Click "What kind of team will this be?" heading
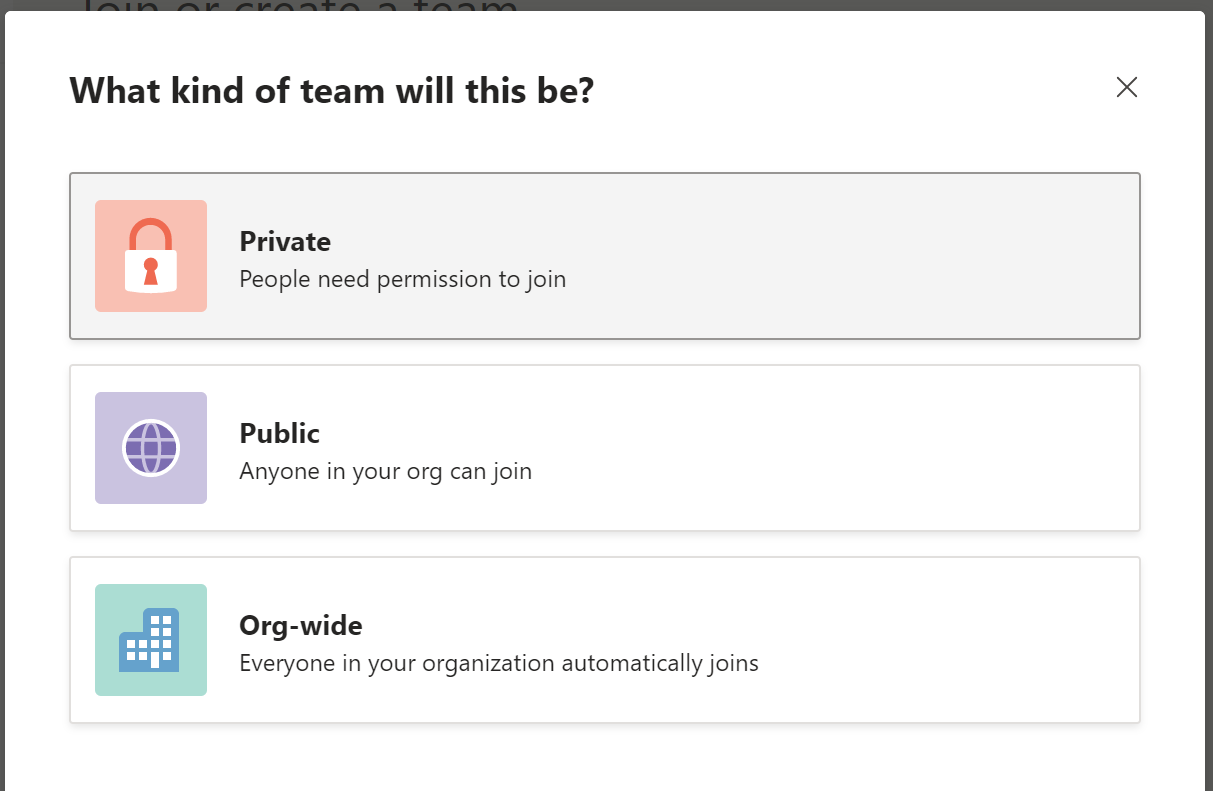1213x791 pixels. coord(332,91)
